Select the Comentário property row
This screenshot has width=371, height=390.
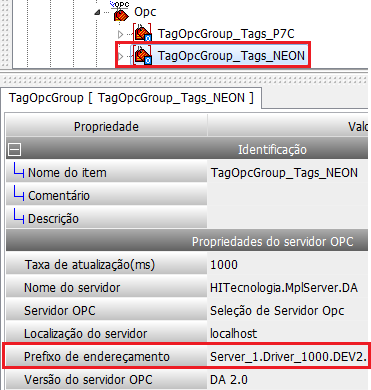106,195
